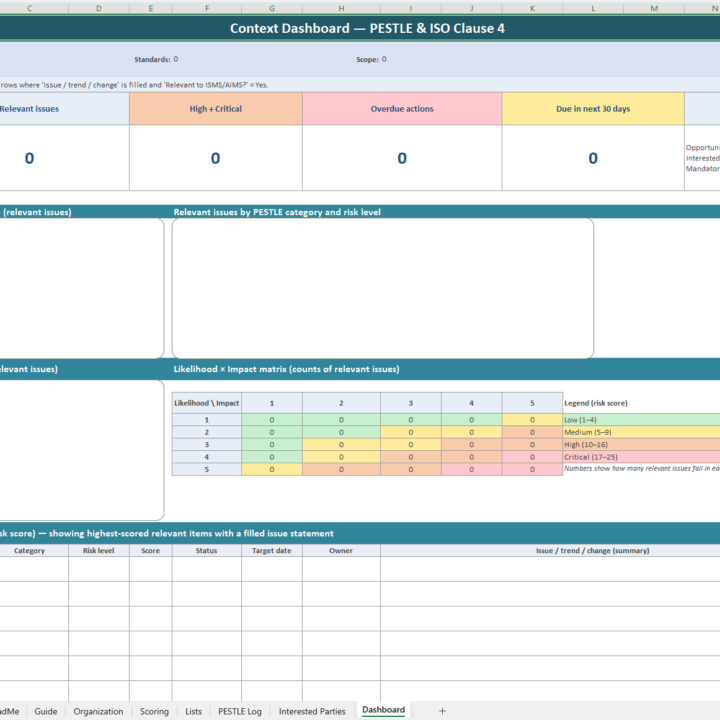This screenshot has height=720, width=720.
Task: Click the 'Risk level' table column header
Action: click(99, 551)
